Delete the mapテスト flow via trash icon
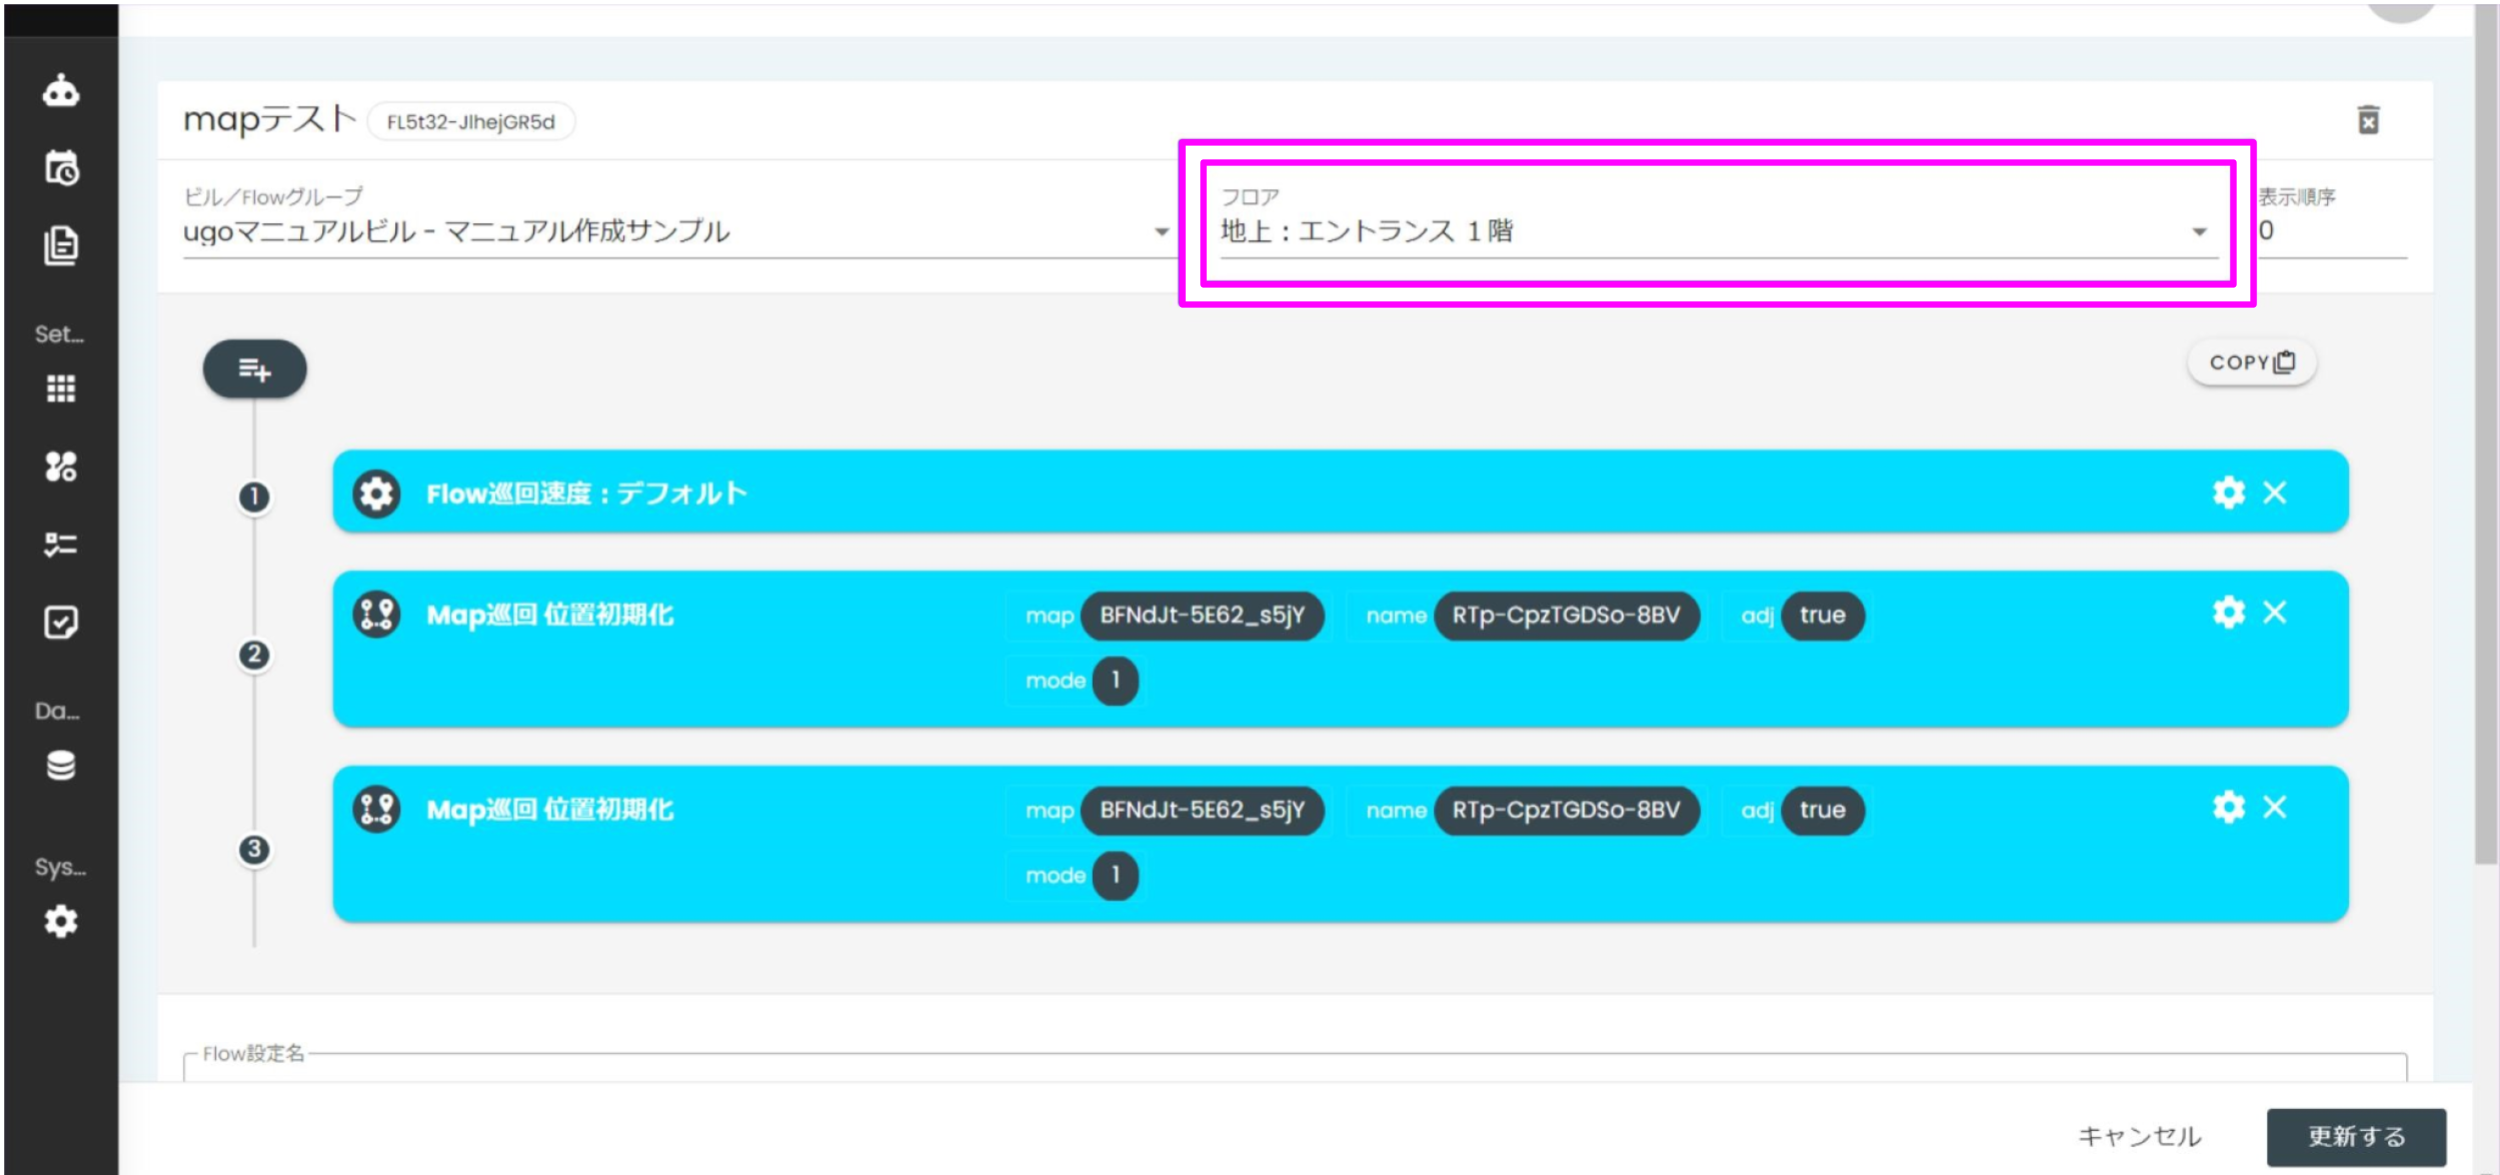The width and height of the screenshot is (2500, 1175). click(2369, 122)
